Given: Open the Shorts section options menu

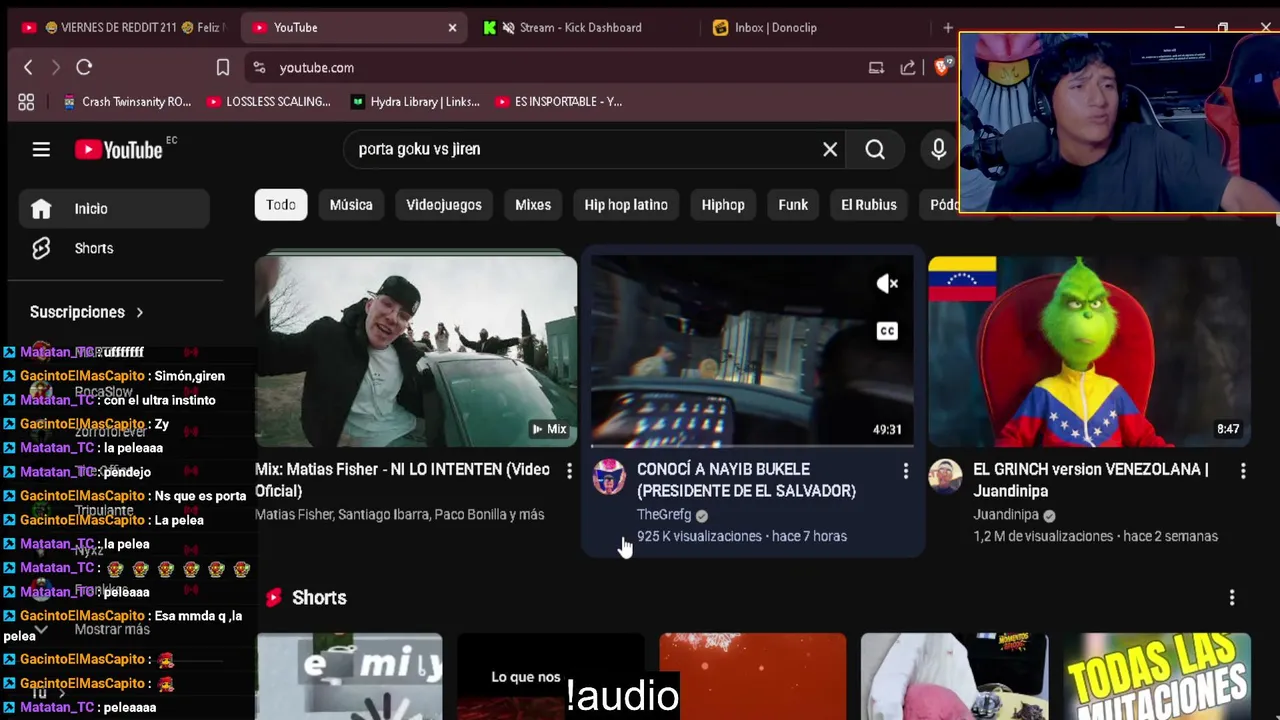Looking at the screenshot, I should click(1232, 597).
